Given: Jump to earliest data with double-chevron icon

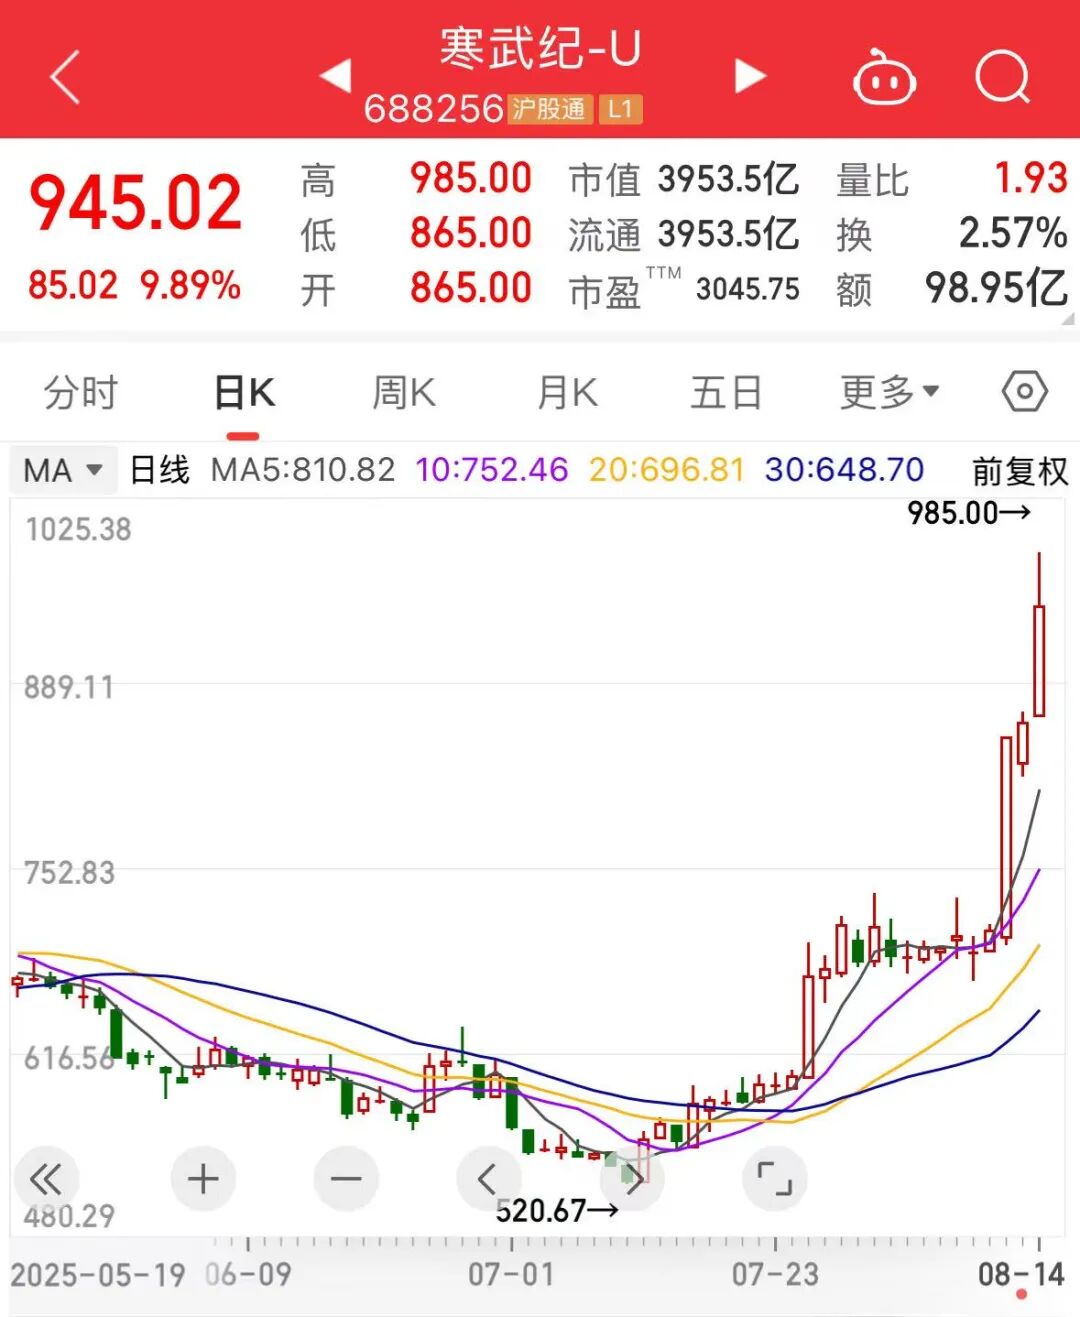Looking at the screenshot, I should [50, 1179].
